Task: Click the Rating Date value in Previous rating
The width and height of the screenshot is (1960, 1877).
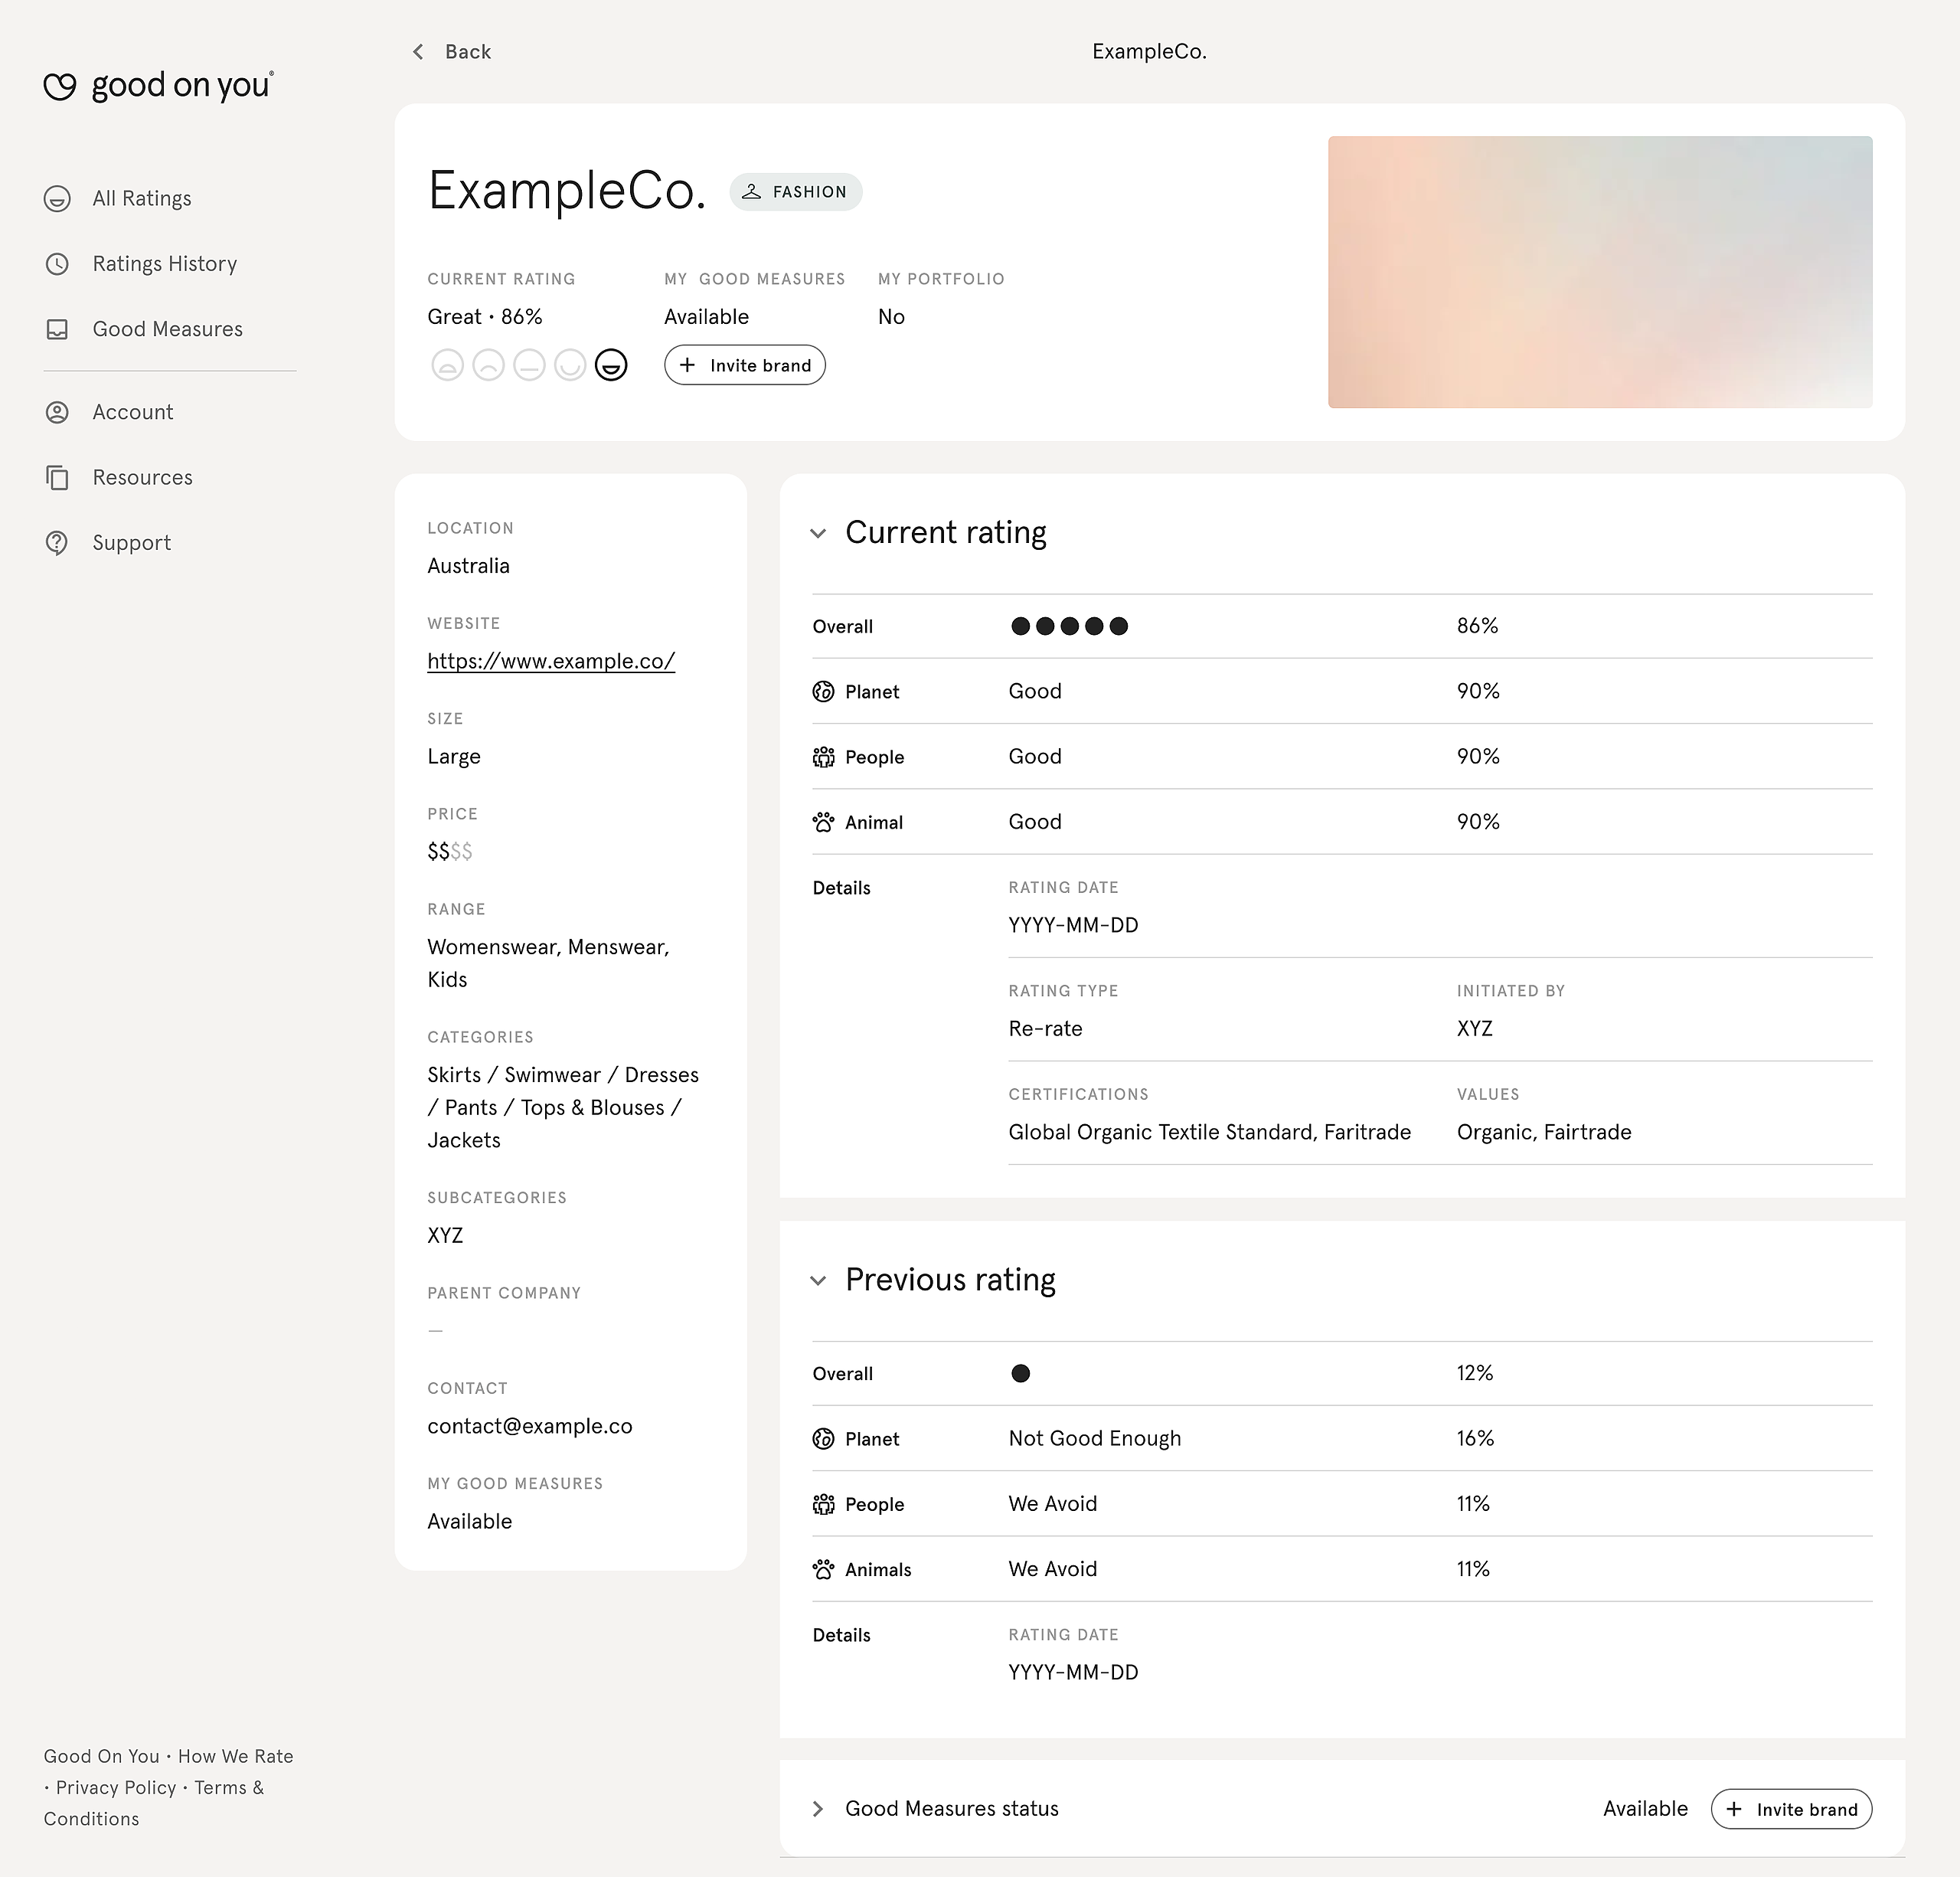Action: tap(1073, 1672)
